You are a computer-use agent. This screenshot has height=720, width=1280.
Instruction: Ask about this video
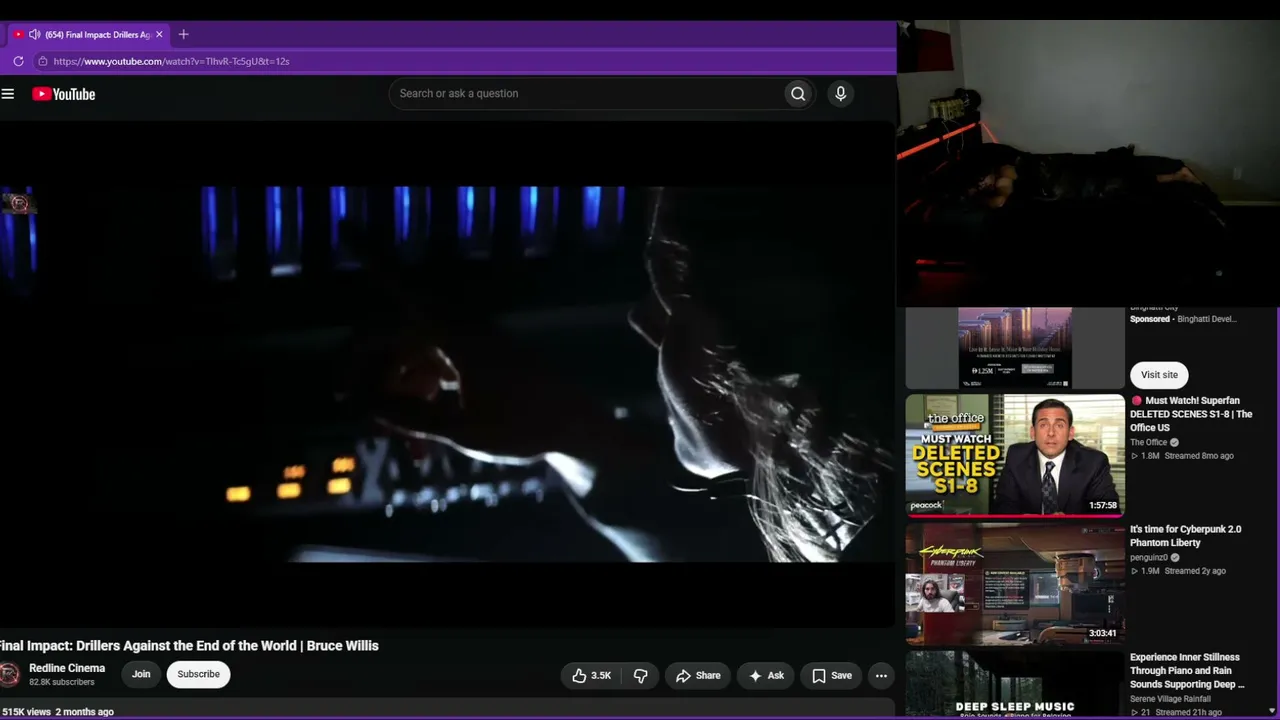click(x=766, y=676)
